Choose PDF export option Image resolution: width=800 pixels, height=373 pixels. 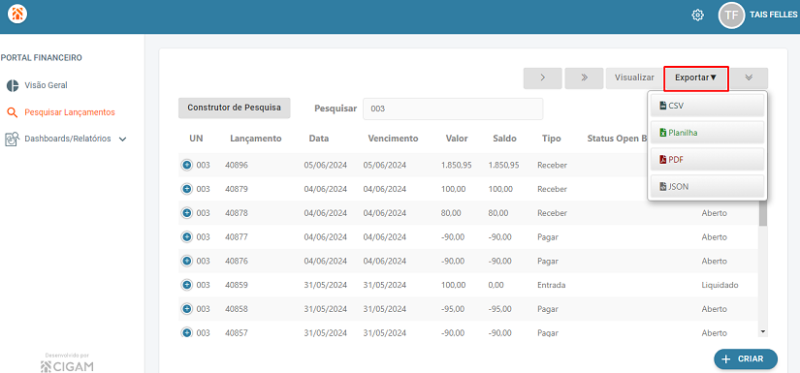tap(707, 160)
